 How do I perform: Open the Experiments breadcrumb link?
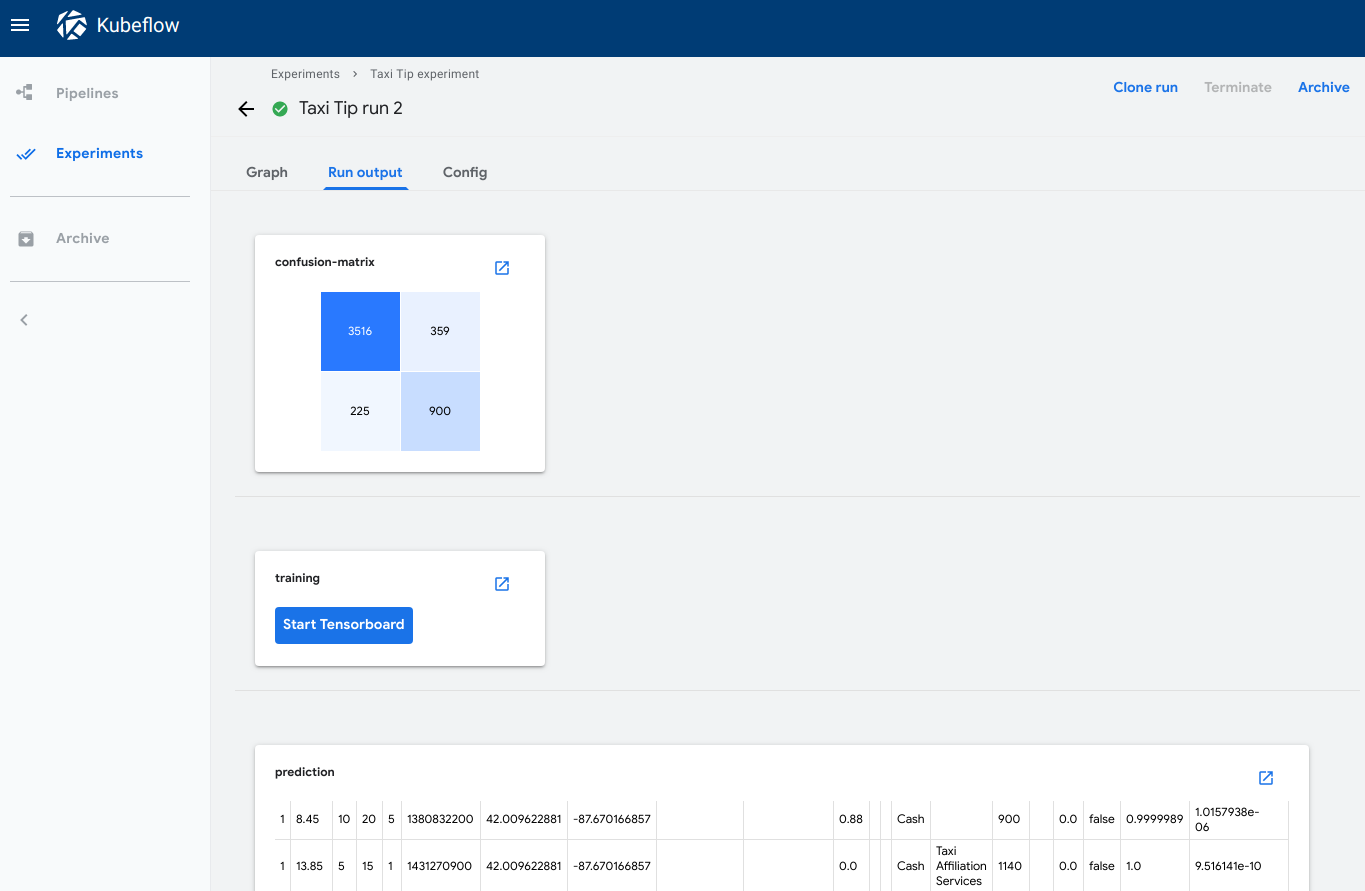point(305,73)
